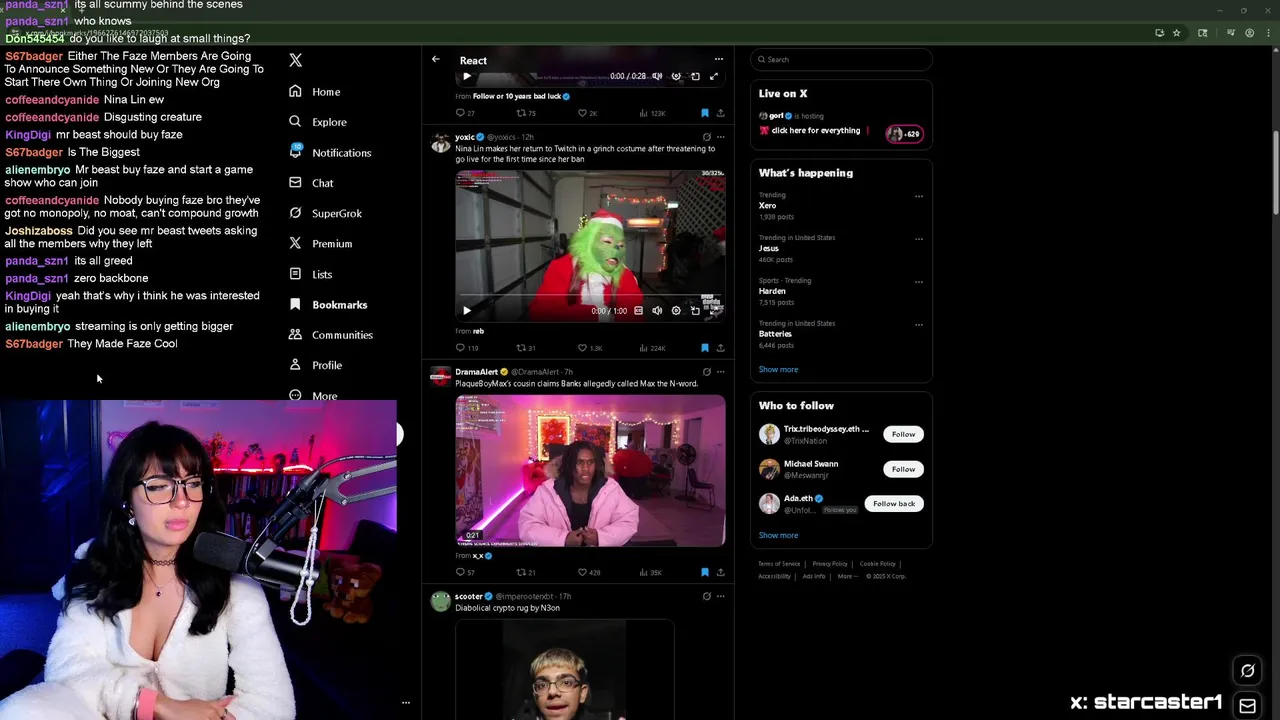The width and height of the screenshot is (1280, 720).
Task: Open the Grok floating button
Action: (x=1247, y=671)
